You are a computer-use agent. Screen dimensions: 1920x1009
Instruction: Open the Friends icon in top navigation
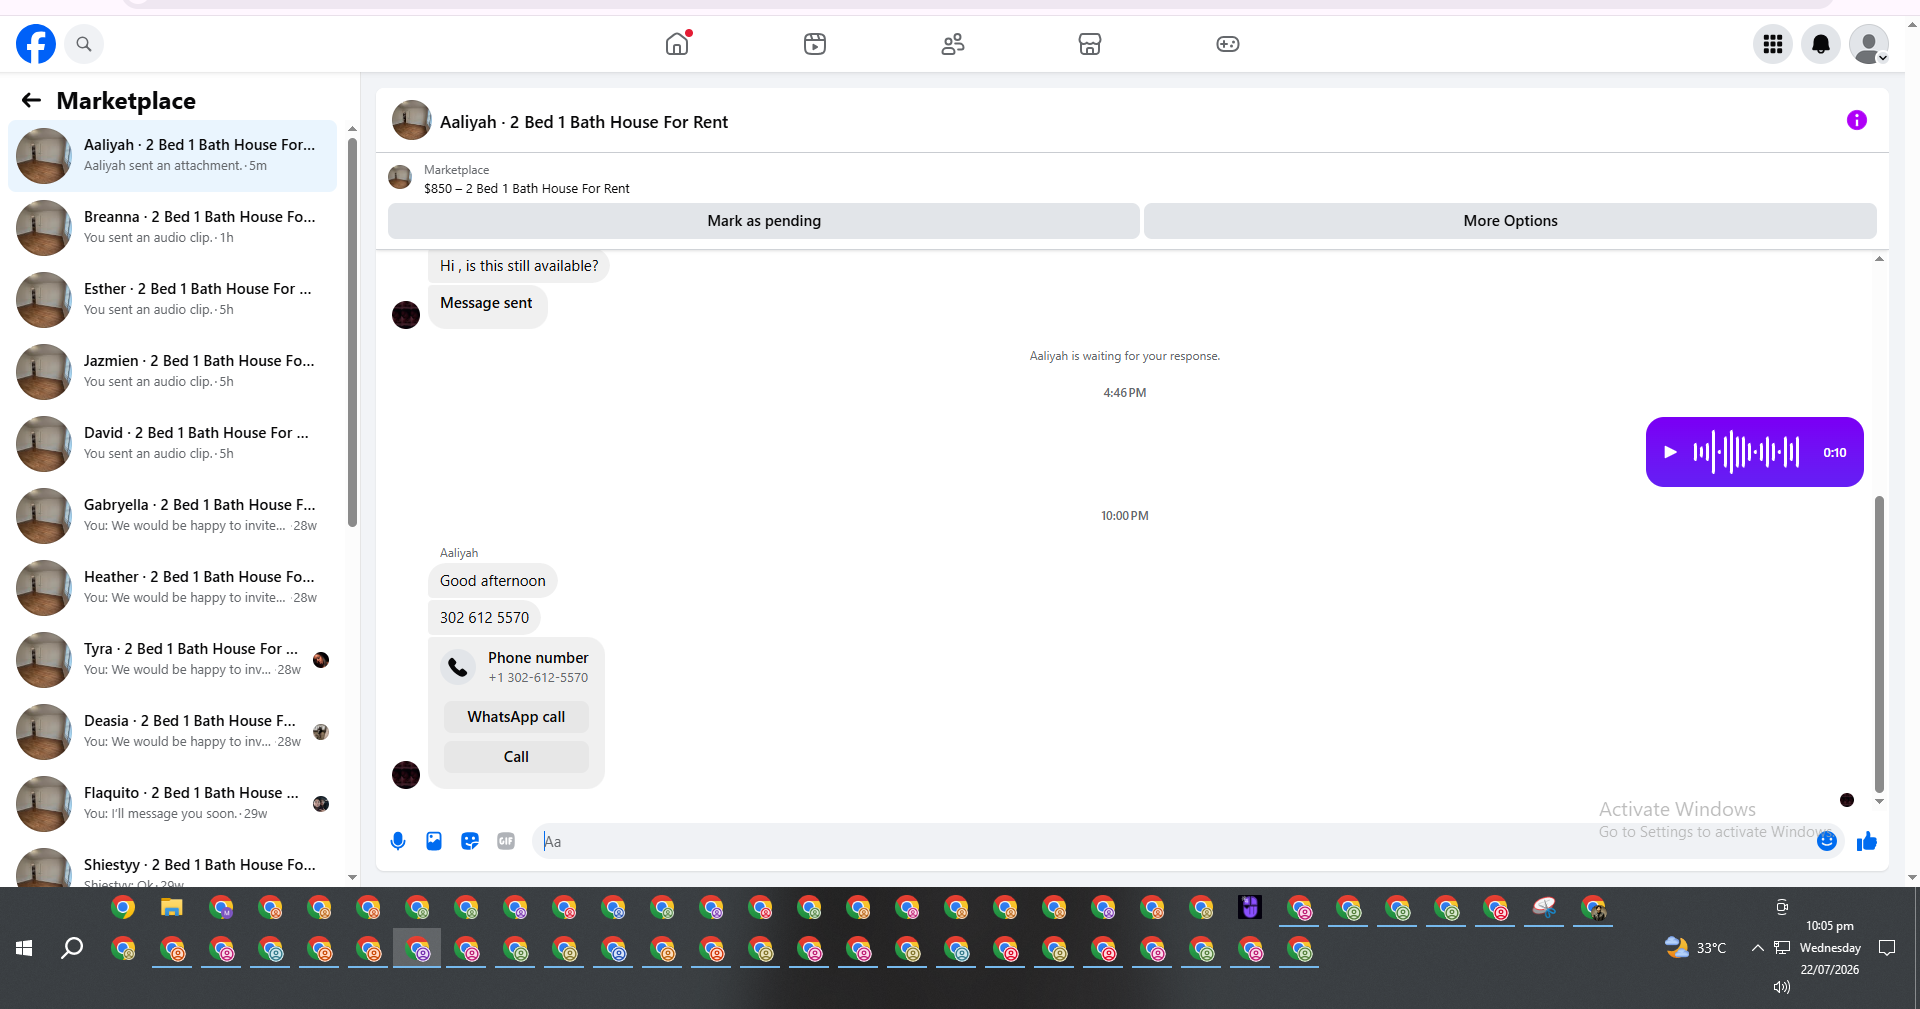(953, 44)
